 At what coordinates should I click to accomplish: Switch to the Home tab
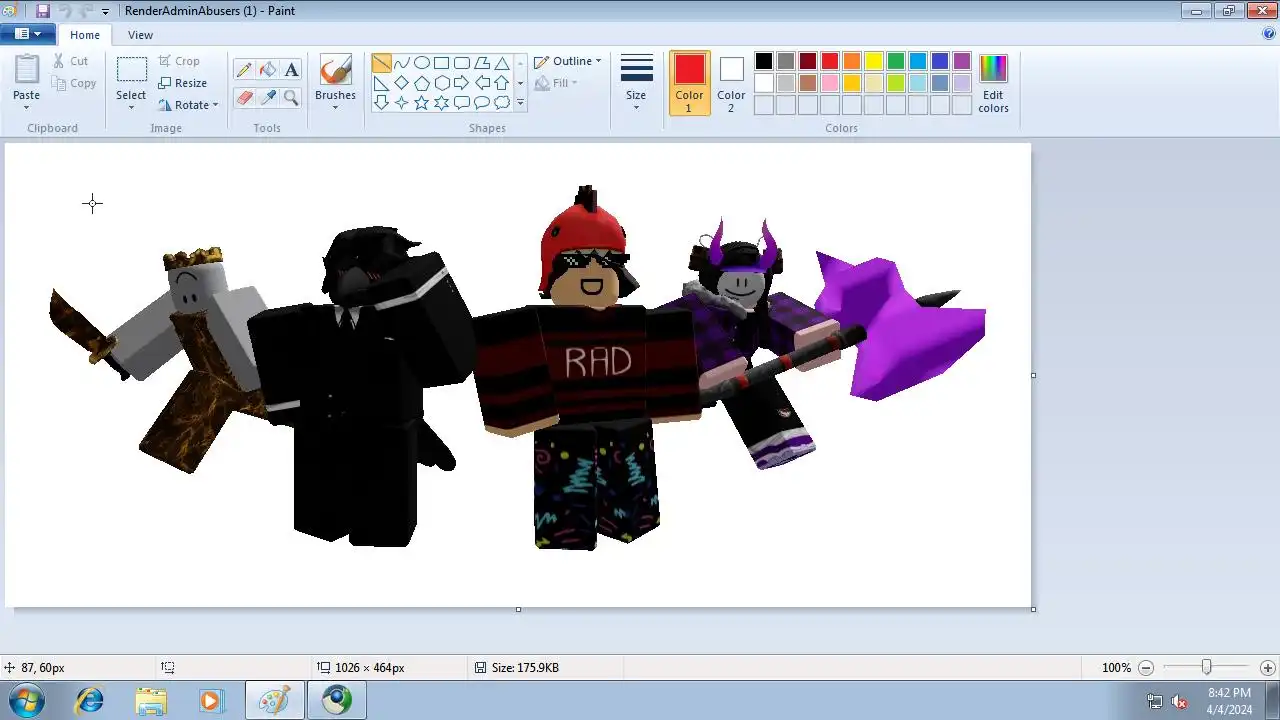[85, 35]
